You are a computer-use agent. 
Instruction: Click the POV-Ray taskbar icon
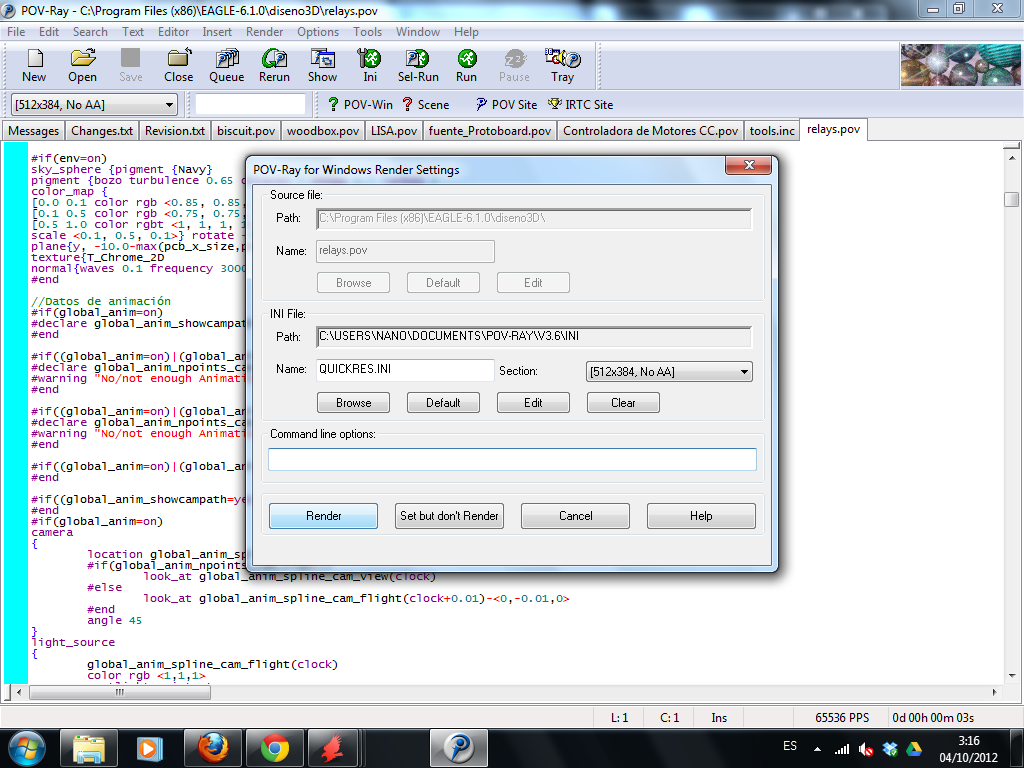(458, 748)
